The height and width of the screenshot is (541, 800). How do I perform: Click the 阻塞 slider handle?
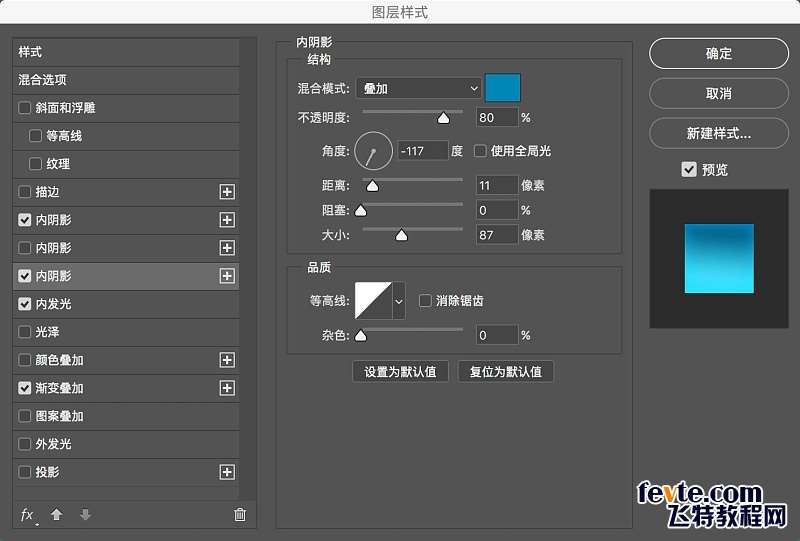tap(361, 210)
